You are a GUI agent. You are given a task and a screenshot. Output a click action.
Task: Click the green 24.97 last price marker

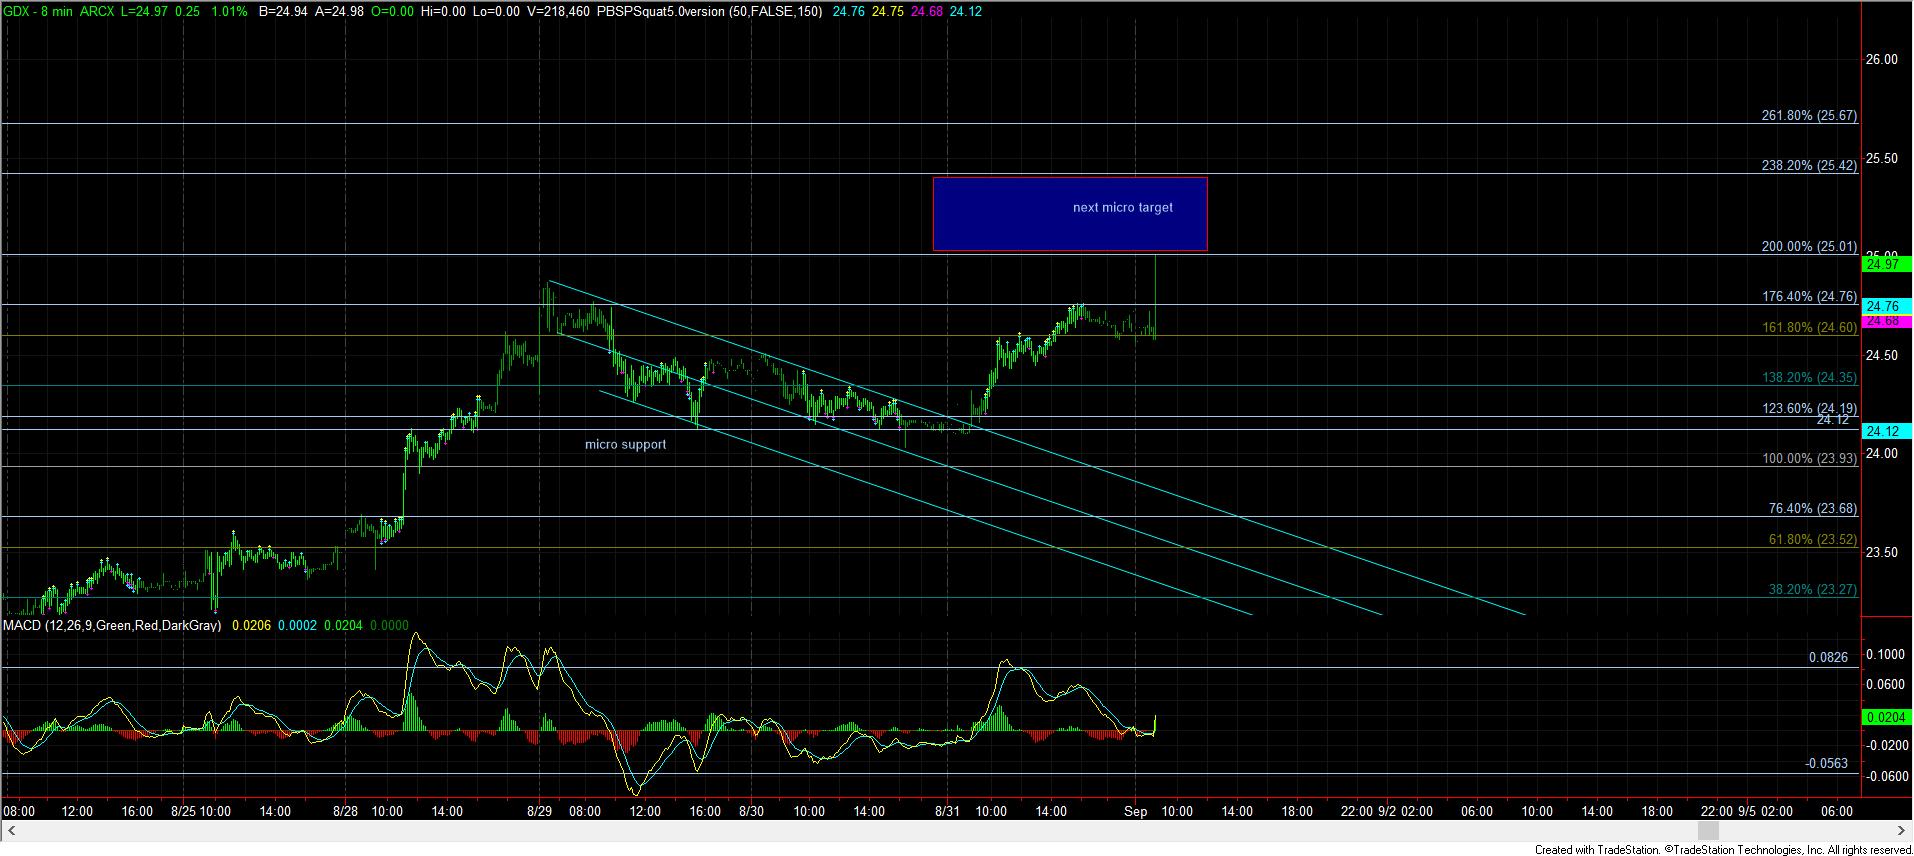[1886, 265]
